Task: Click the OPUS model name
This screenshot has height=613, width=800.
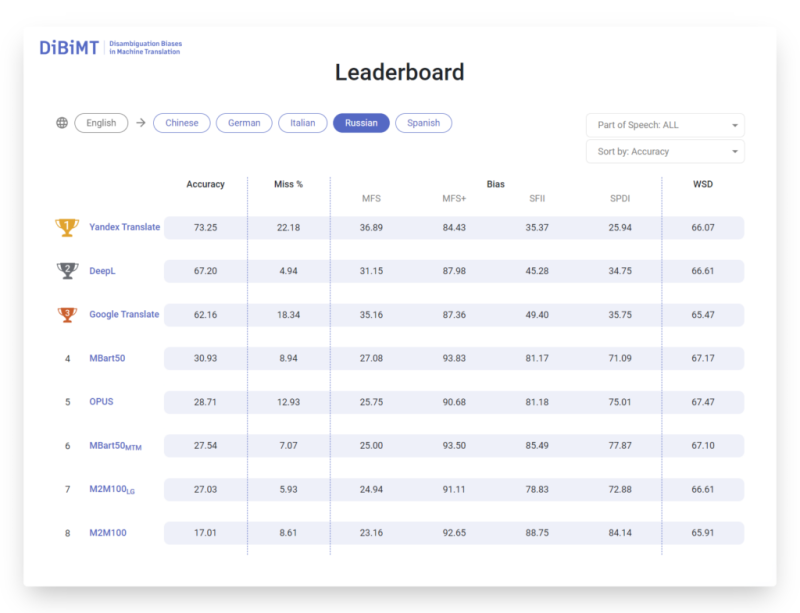Action: (x=103, y=402)
